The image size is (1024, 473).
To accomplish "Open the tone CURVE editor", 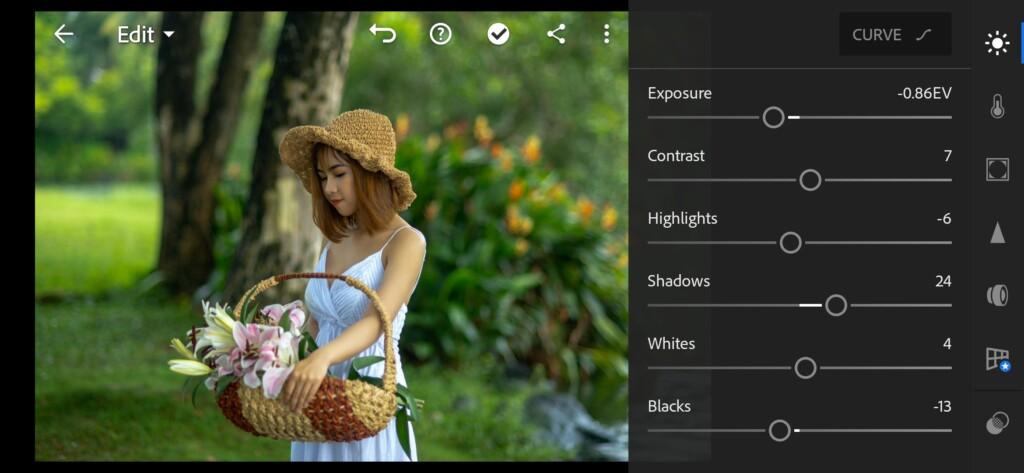I will pos(895,34).
